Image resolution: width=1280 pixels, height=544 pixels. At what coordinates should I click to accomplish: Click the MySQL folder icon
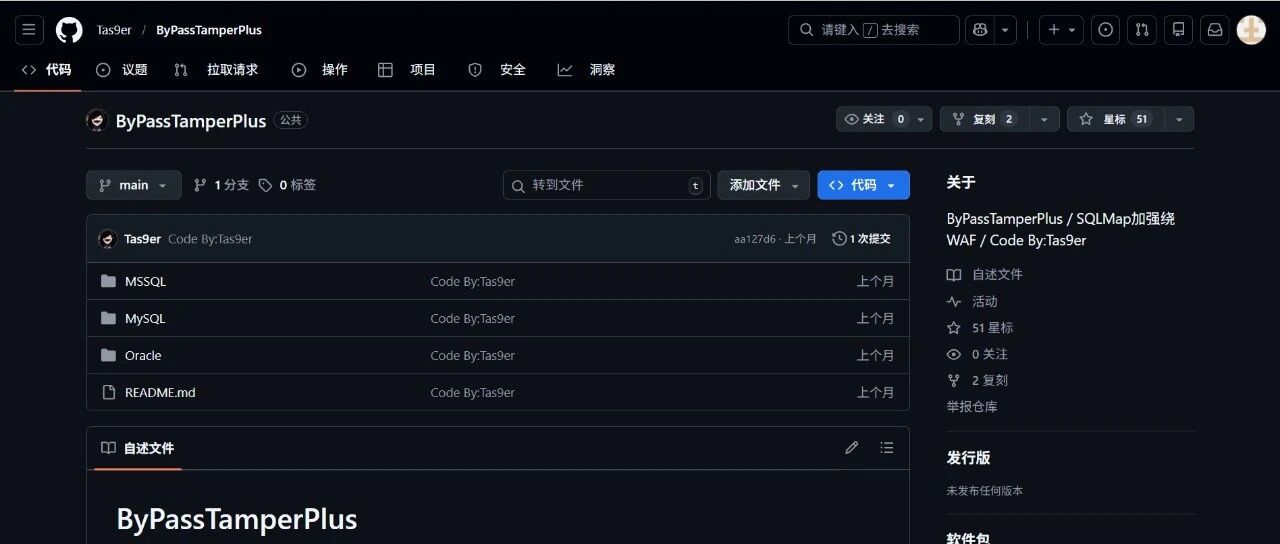pos(109,319)
